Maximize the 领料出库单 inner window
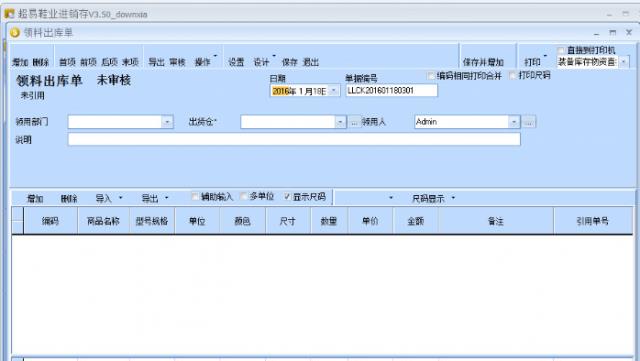This screenshot has height=361, width=640. point(612,33)
